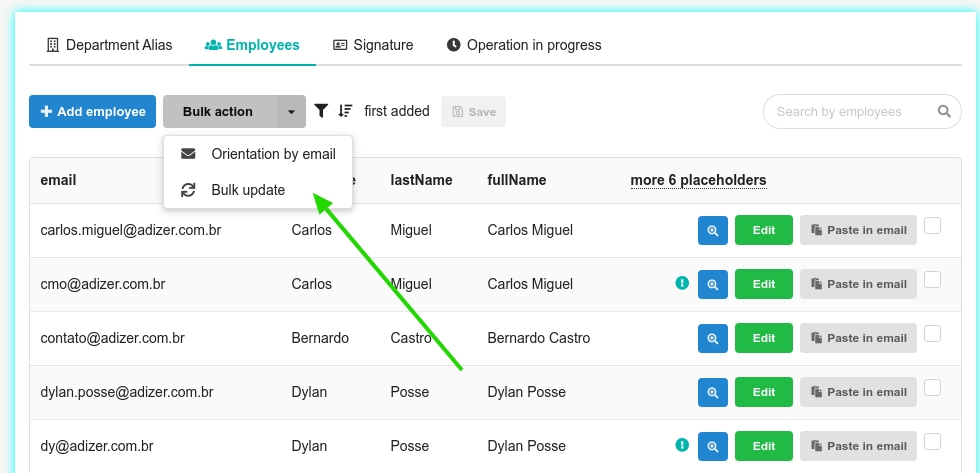Viewport: 980px width, 473px height.
Task: Expand the more 6 placeholders column
Action: [698, 181]
